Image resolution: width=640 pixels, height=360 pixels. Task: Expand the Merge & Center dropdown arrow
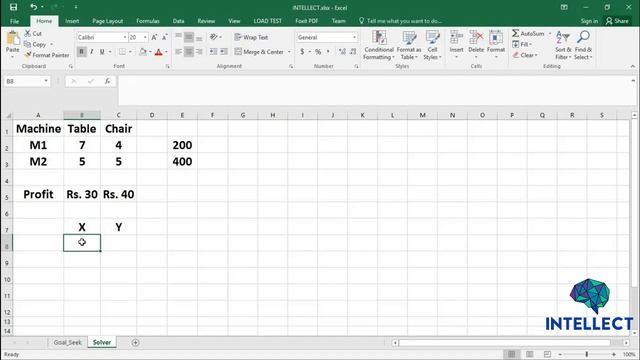[289, 52]
